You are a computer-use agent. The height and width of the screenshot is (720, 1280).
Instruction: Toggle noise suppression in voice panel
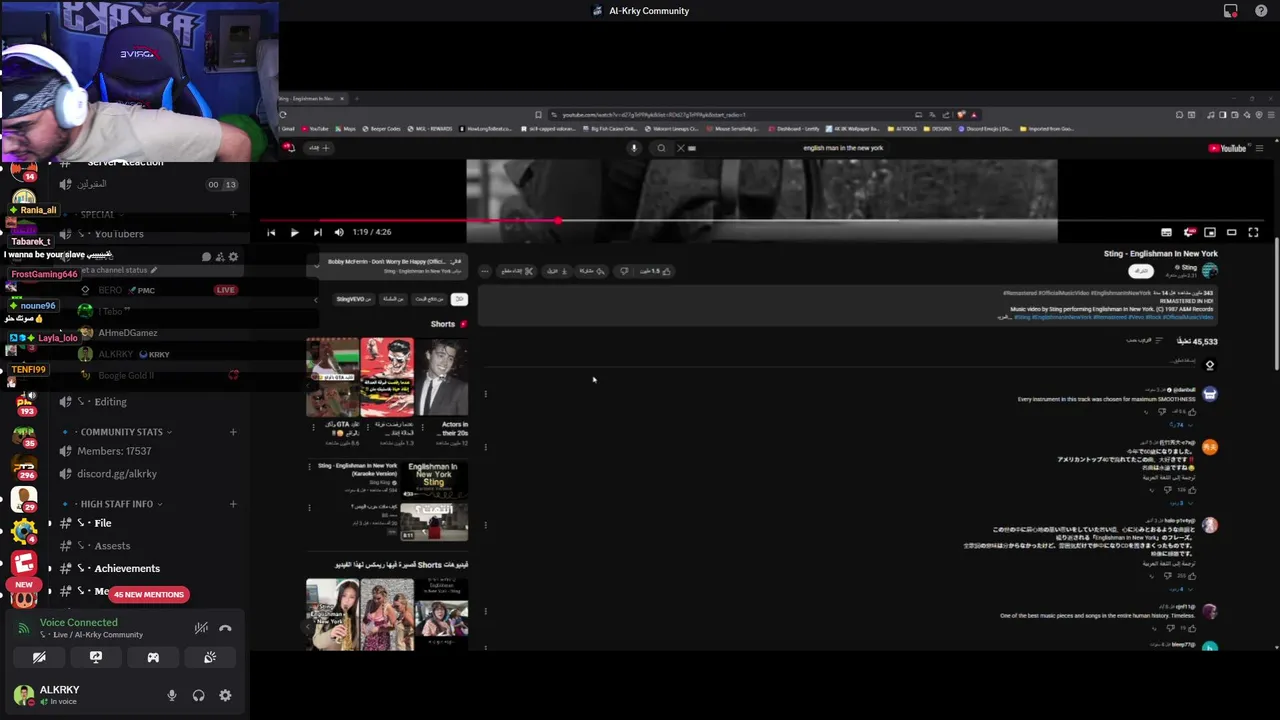[x=201, y=629]
